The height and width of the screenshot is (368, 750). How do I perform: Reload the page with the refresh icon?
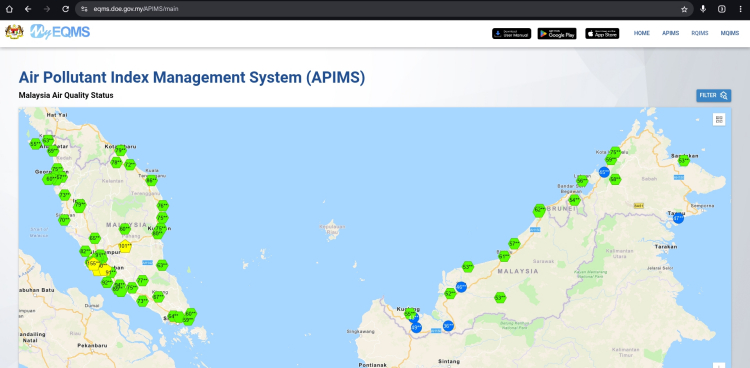click(x=66, y=9)
